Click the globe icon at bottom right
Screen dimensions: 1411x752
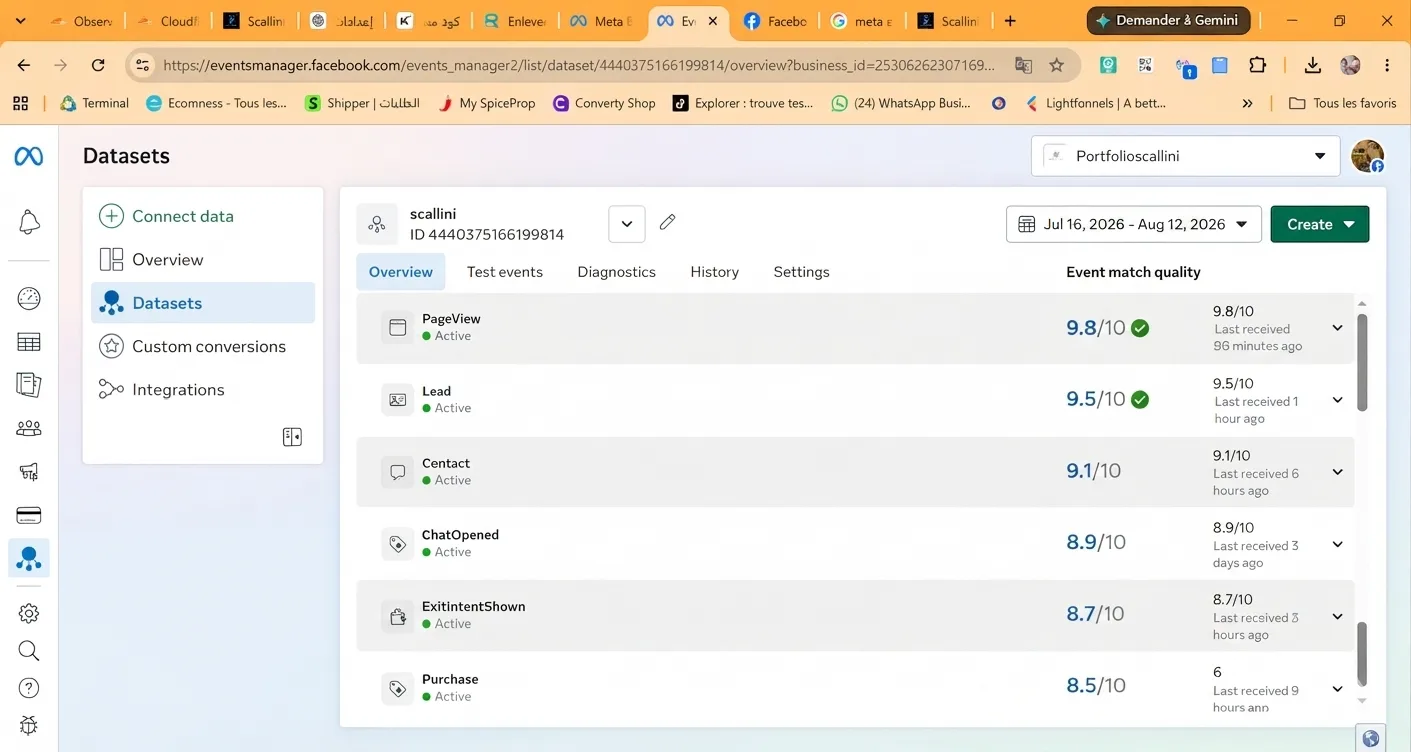tap(1371, 738)
